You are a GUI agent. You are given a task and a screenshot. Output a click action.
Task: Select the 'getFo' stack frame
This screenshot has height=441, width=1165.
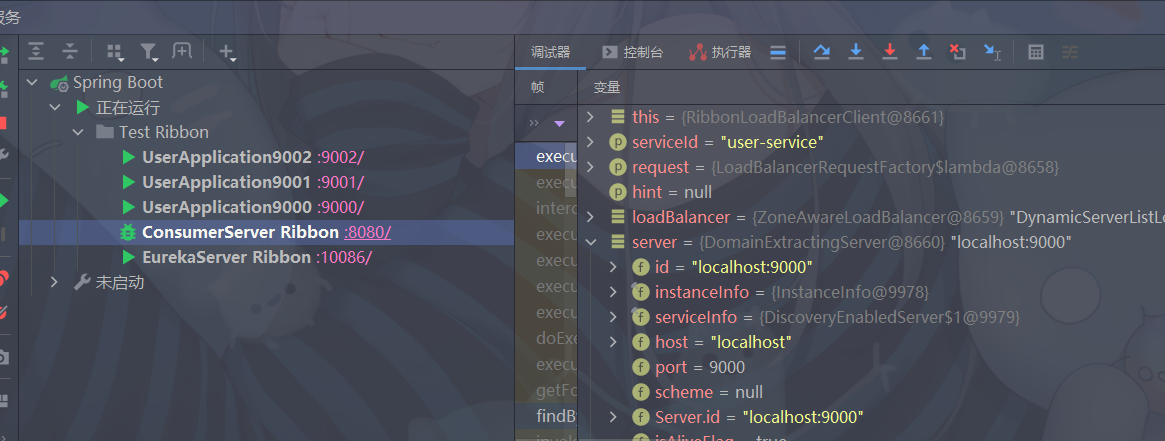(x=546, y=391)
